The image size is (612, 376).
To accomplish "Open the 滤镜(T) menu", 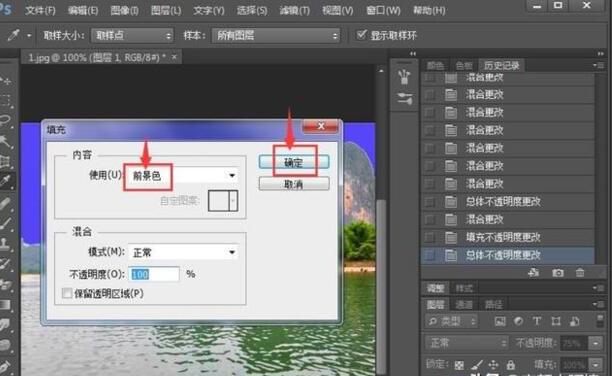I will (x=295, y=10).
